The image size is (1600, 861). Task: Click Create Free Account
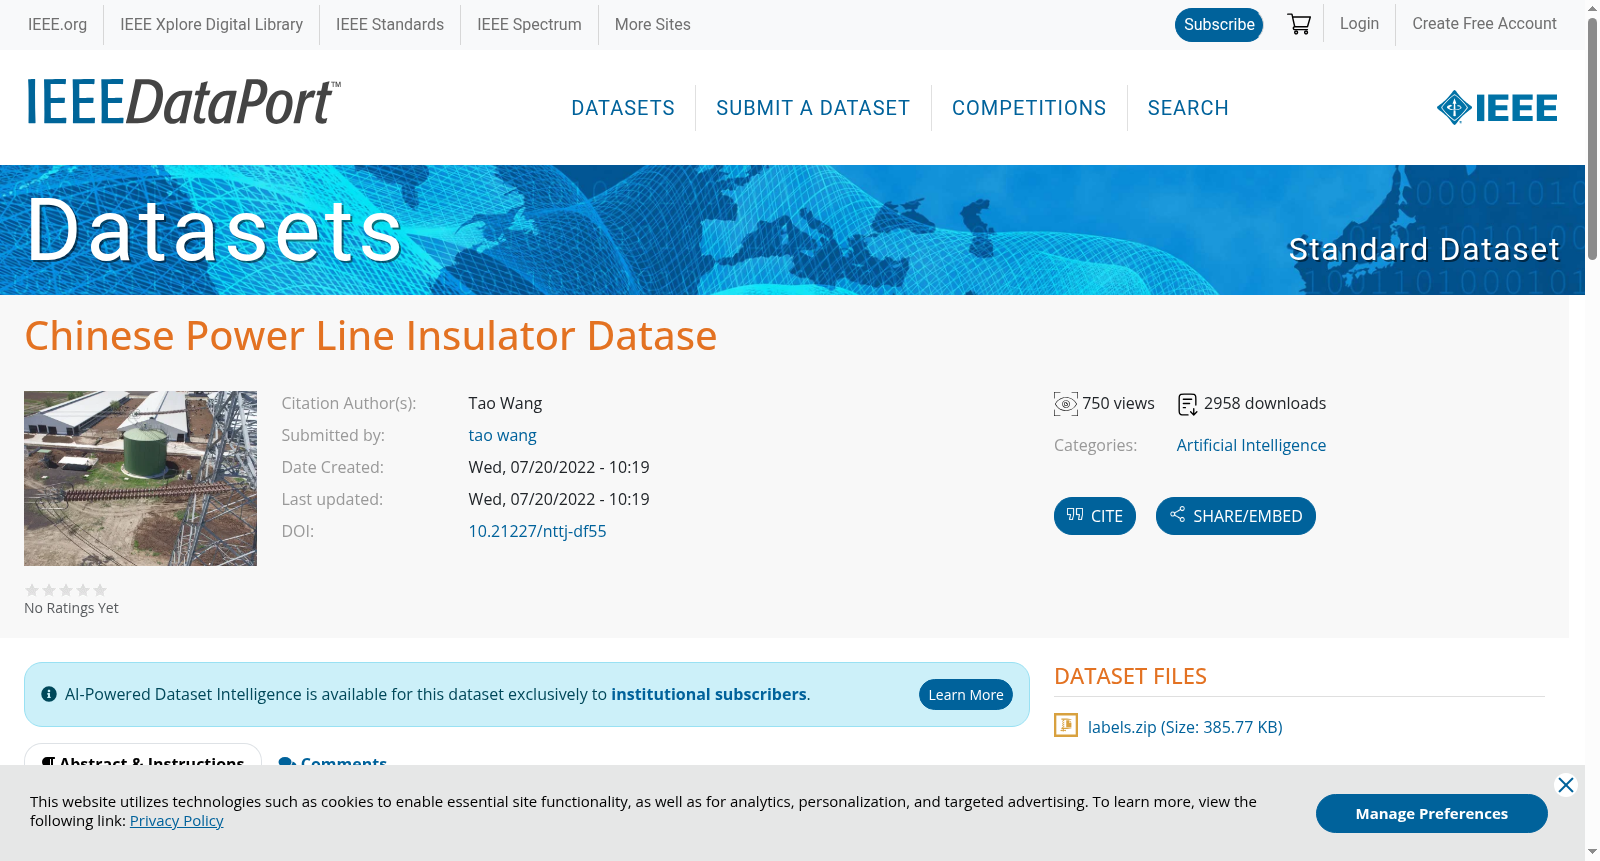pos(1484,24)
